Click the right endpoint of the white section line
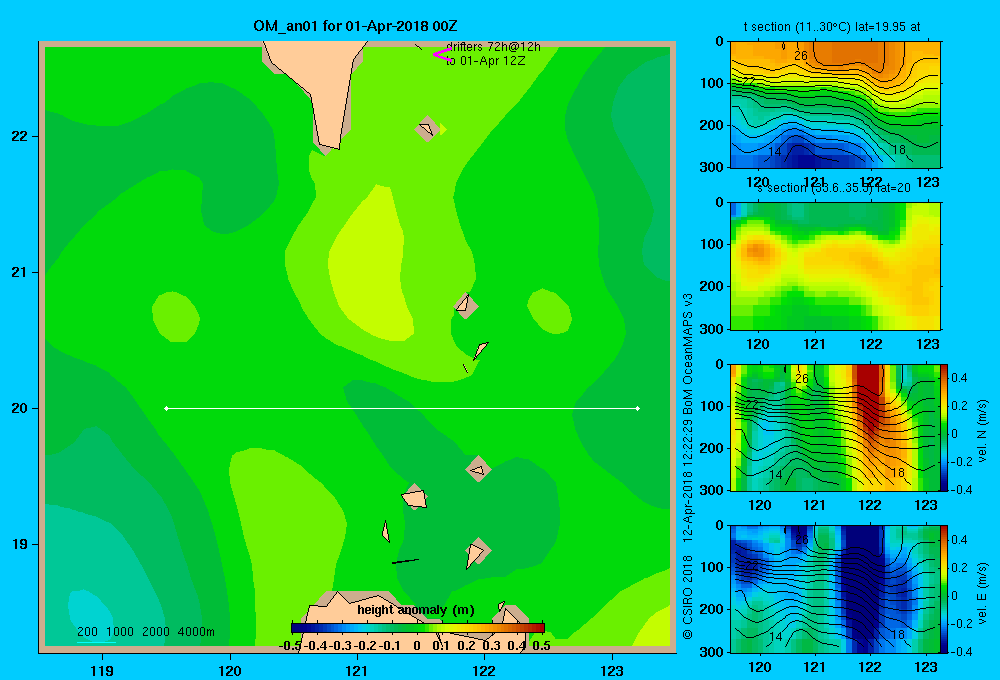Viewport: 1000px width, 680px height. point(638,408)
